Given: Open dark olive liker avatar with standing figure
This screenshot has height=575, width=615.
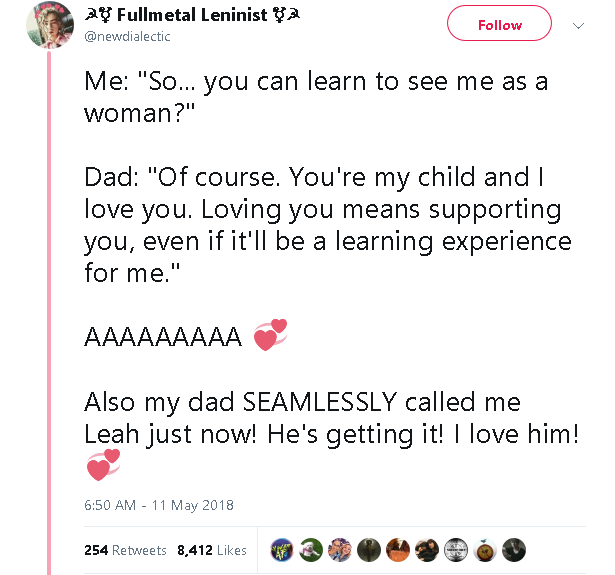Looking at the screenshot, I should click(369, 550).
